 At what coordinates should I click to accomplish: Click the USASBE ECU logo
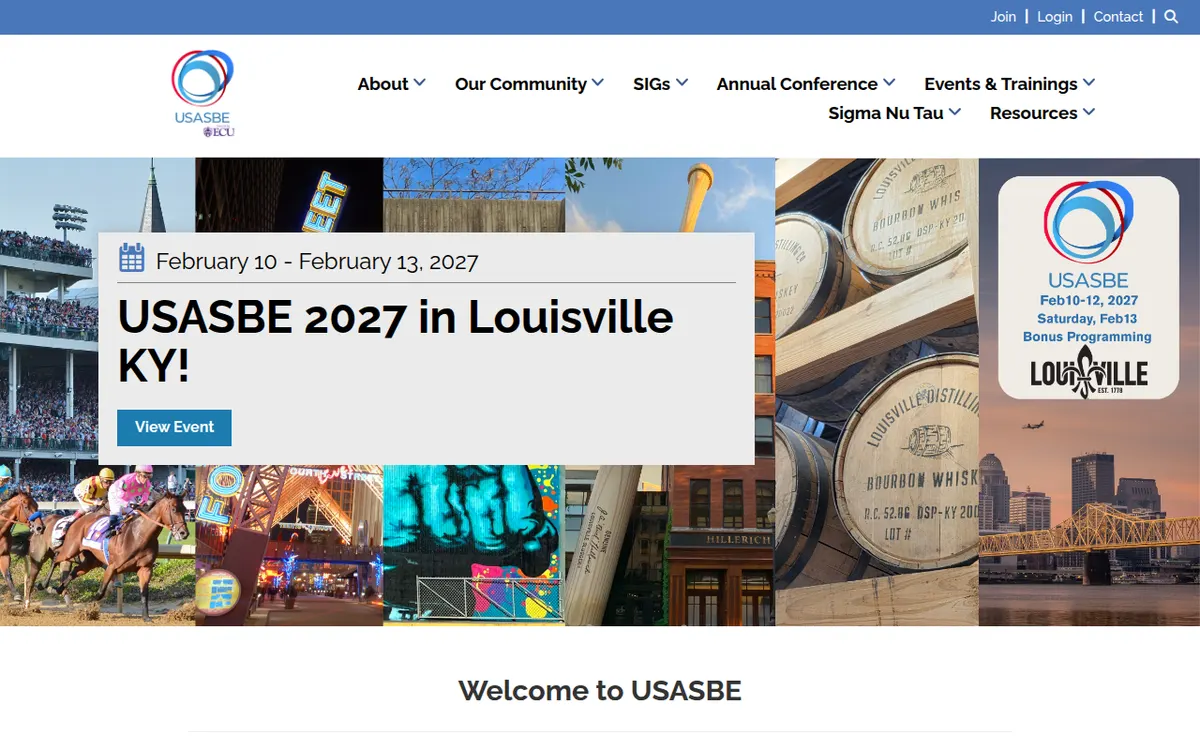(203, 94)
